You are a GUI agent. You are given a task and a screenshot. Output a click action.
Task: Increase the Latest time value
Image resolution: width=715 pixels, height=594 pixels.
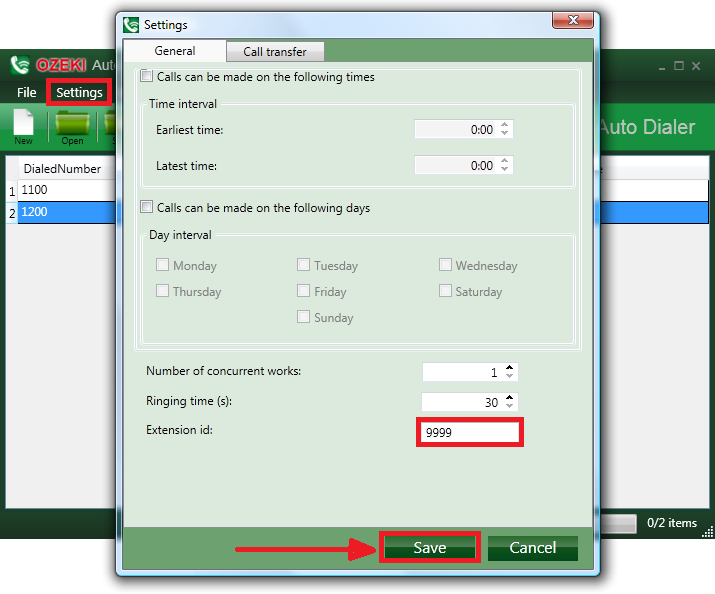click(504, 160)
